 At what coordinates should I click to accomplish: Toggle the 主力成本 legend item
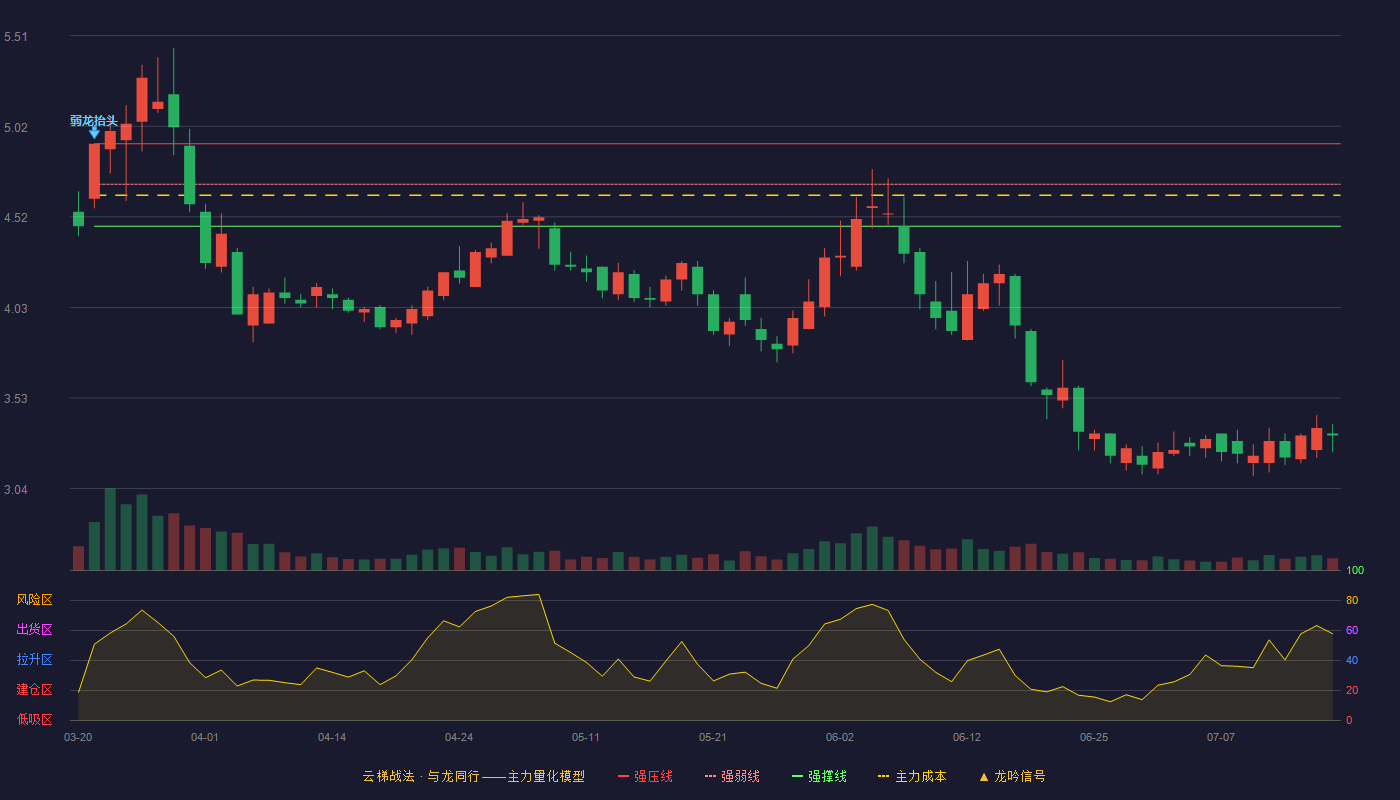[x=912, y=776]
